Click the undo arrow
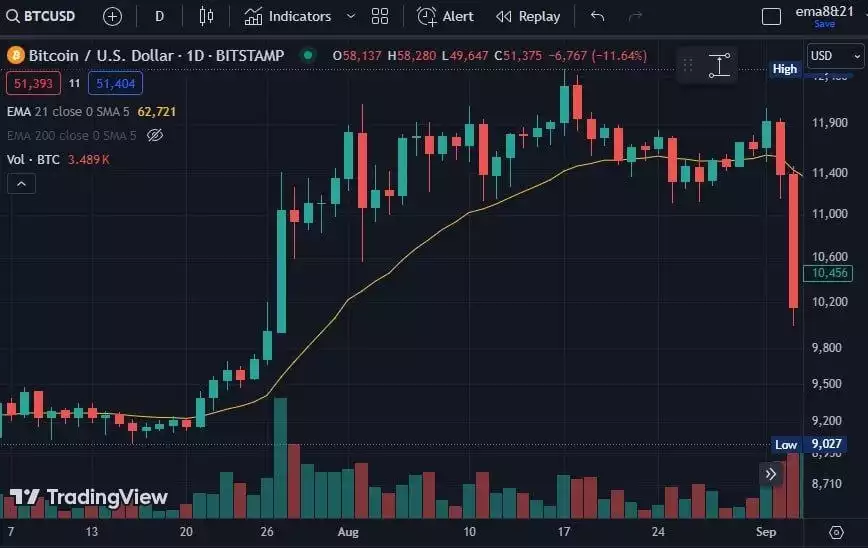Viewport: 868px width, 548px height. pyautogui.click(x=597, y=16)
